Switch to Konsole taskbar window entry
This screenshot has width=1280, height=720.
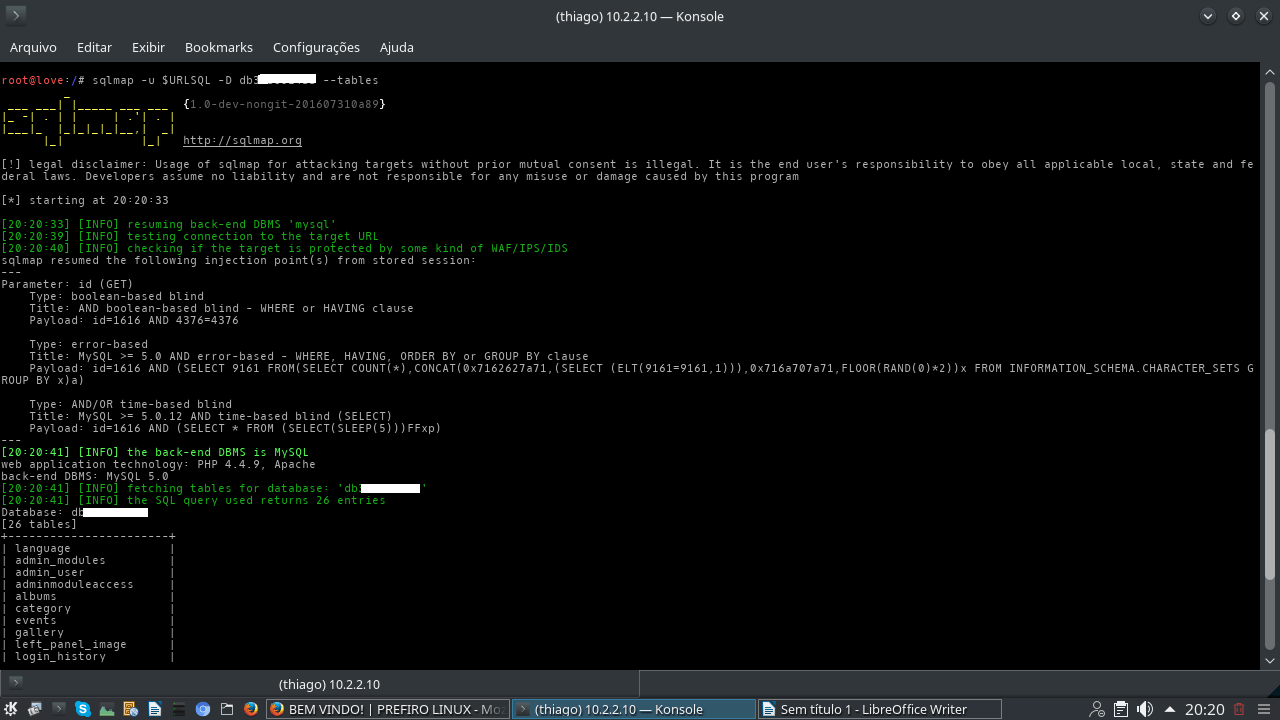pyautogui.click(x=634, y=709)
